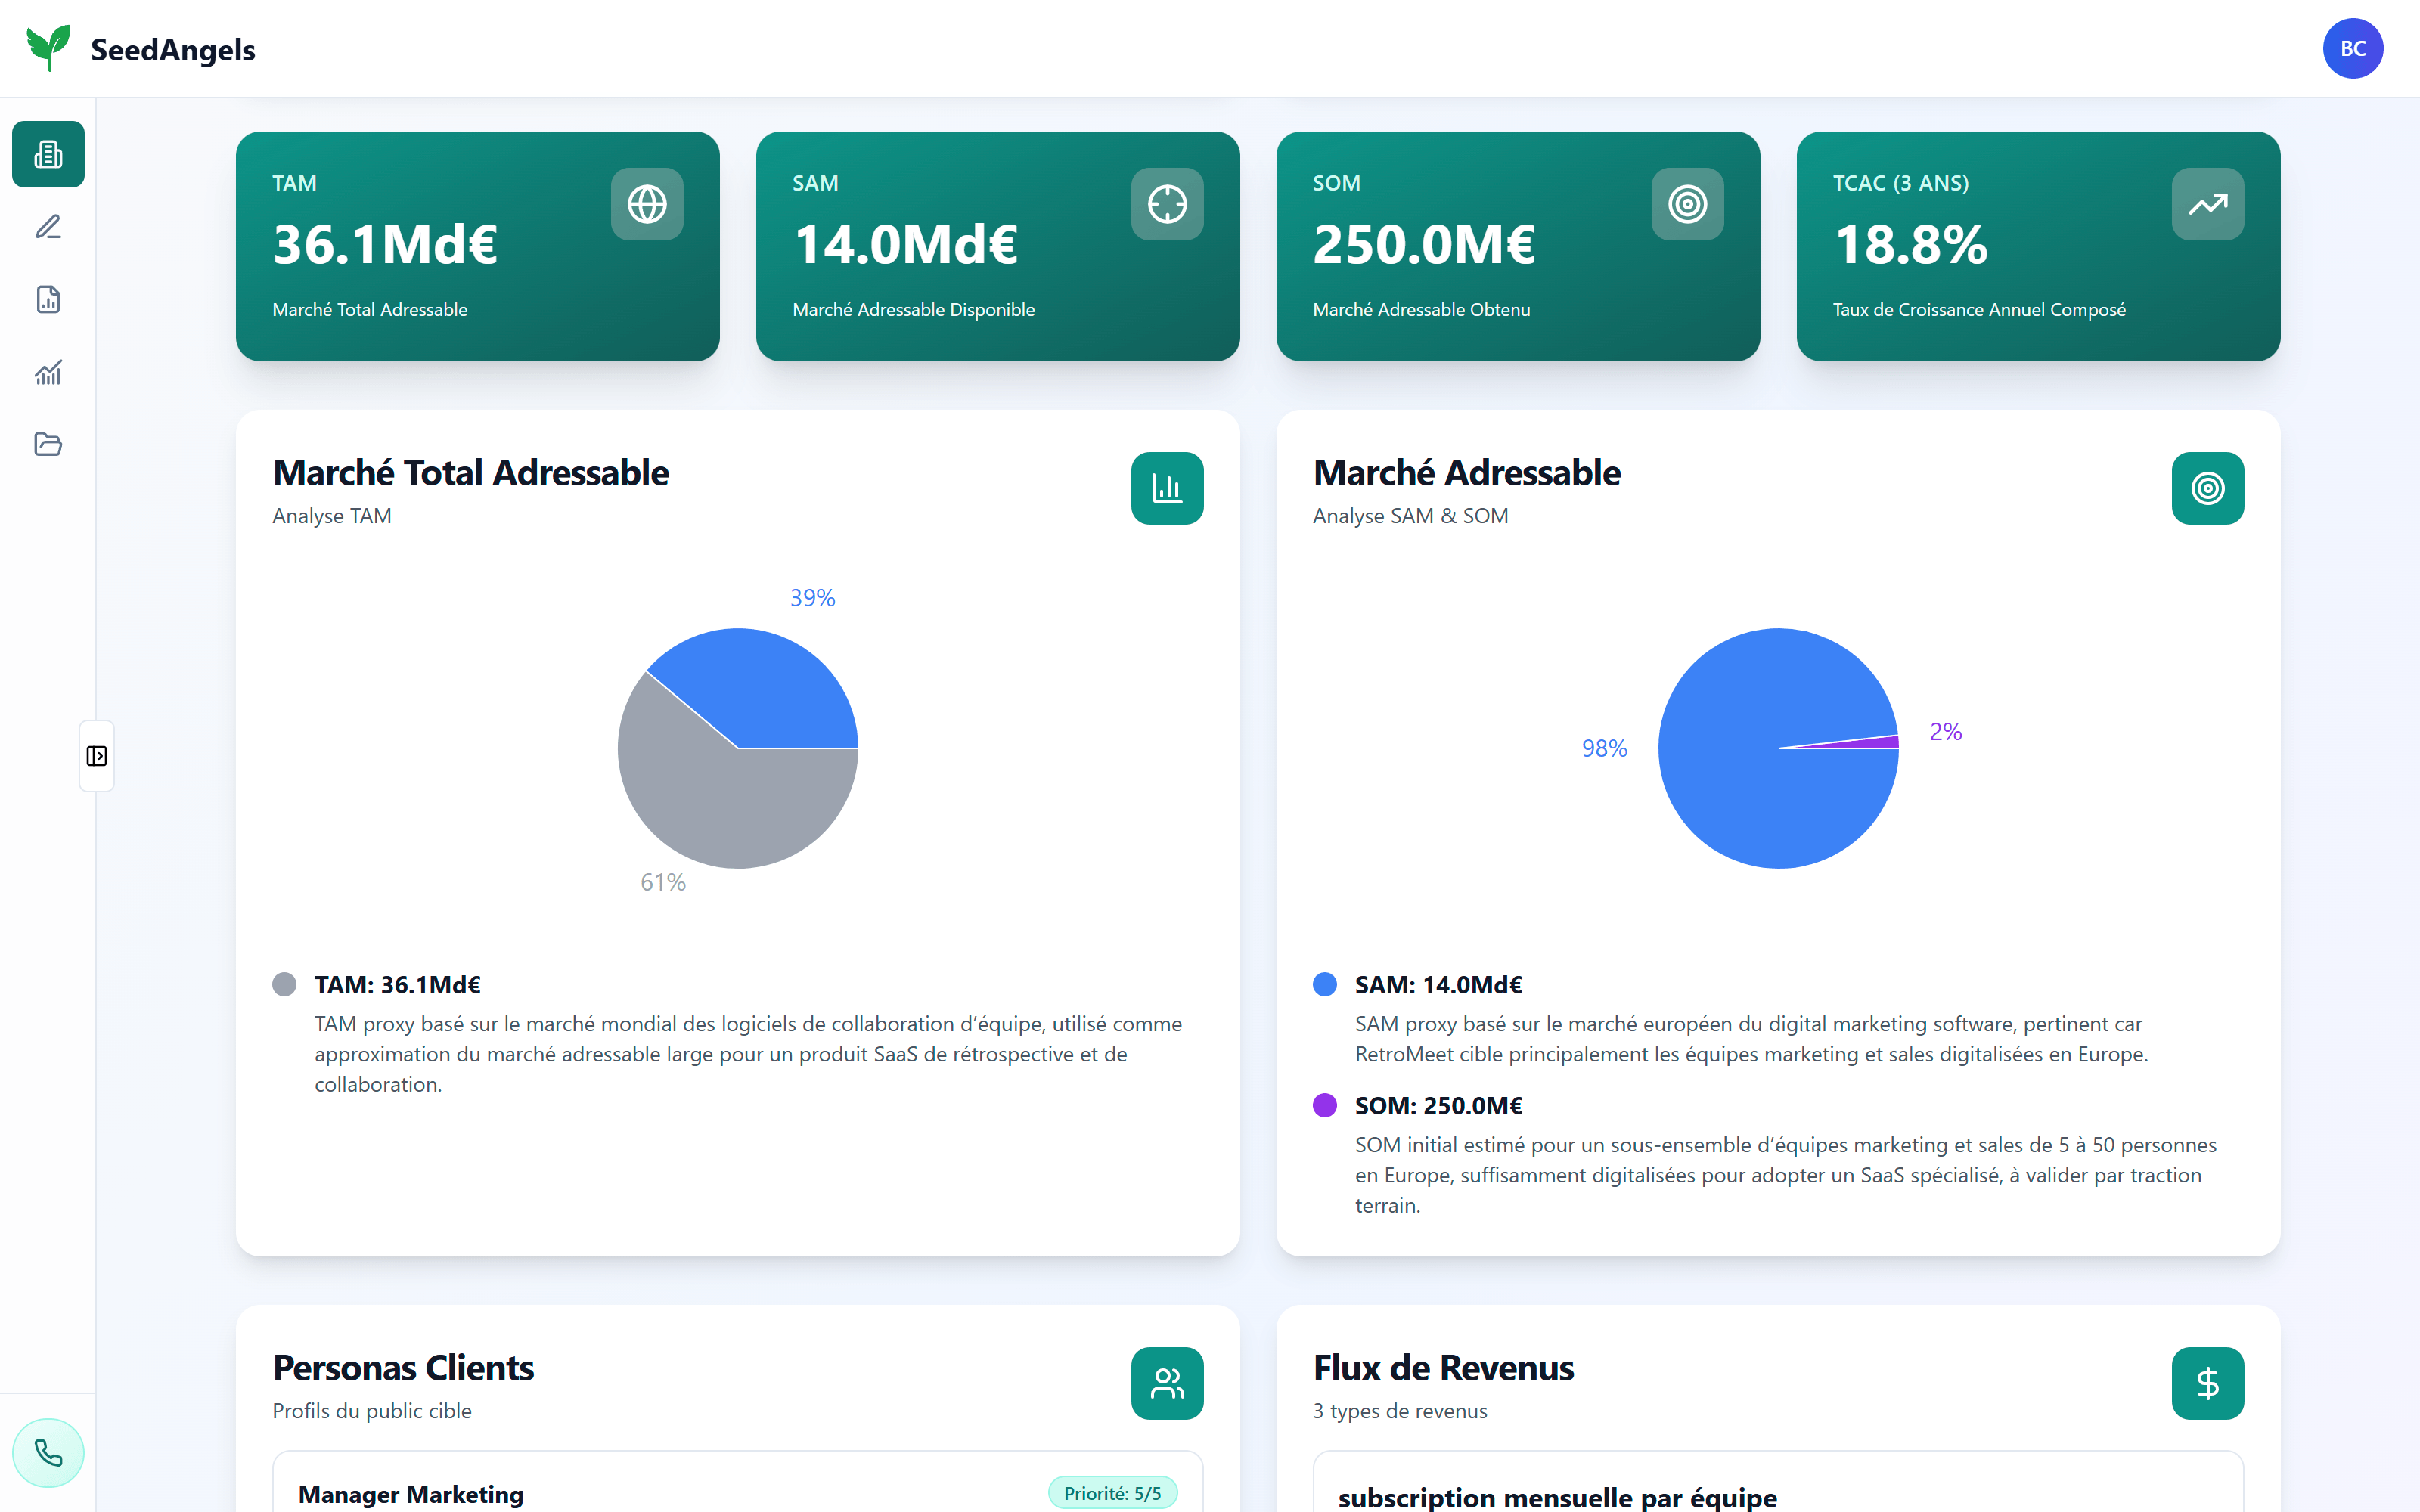Viewport: 2420px width, 1512px height.
Task: Click the 'Analyse TAM' subtitle
Action: pos(332,516)
